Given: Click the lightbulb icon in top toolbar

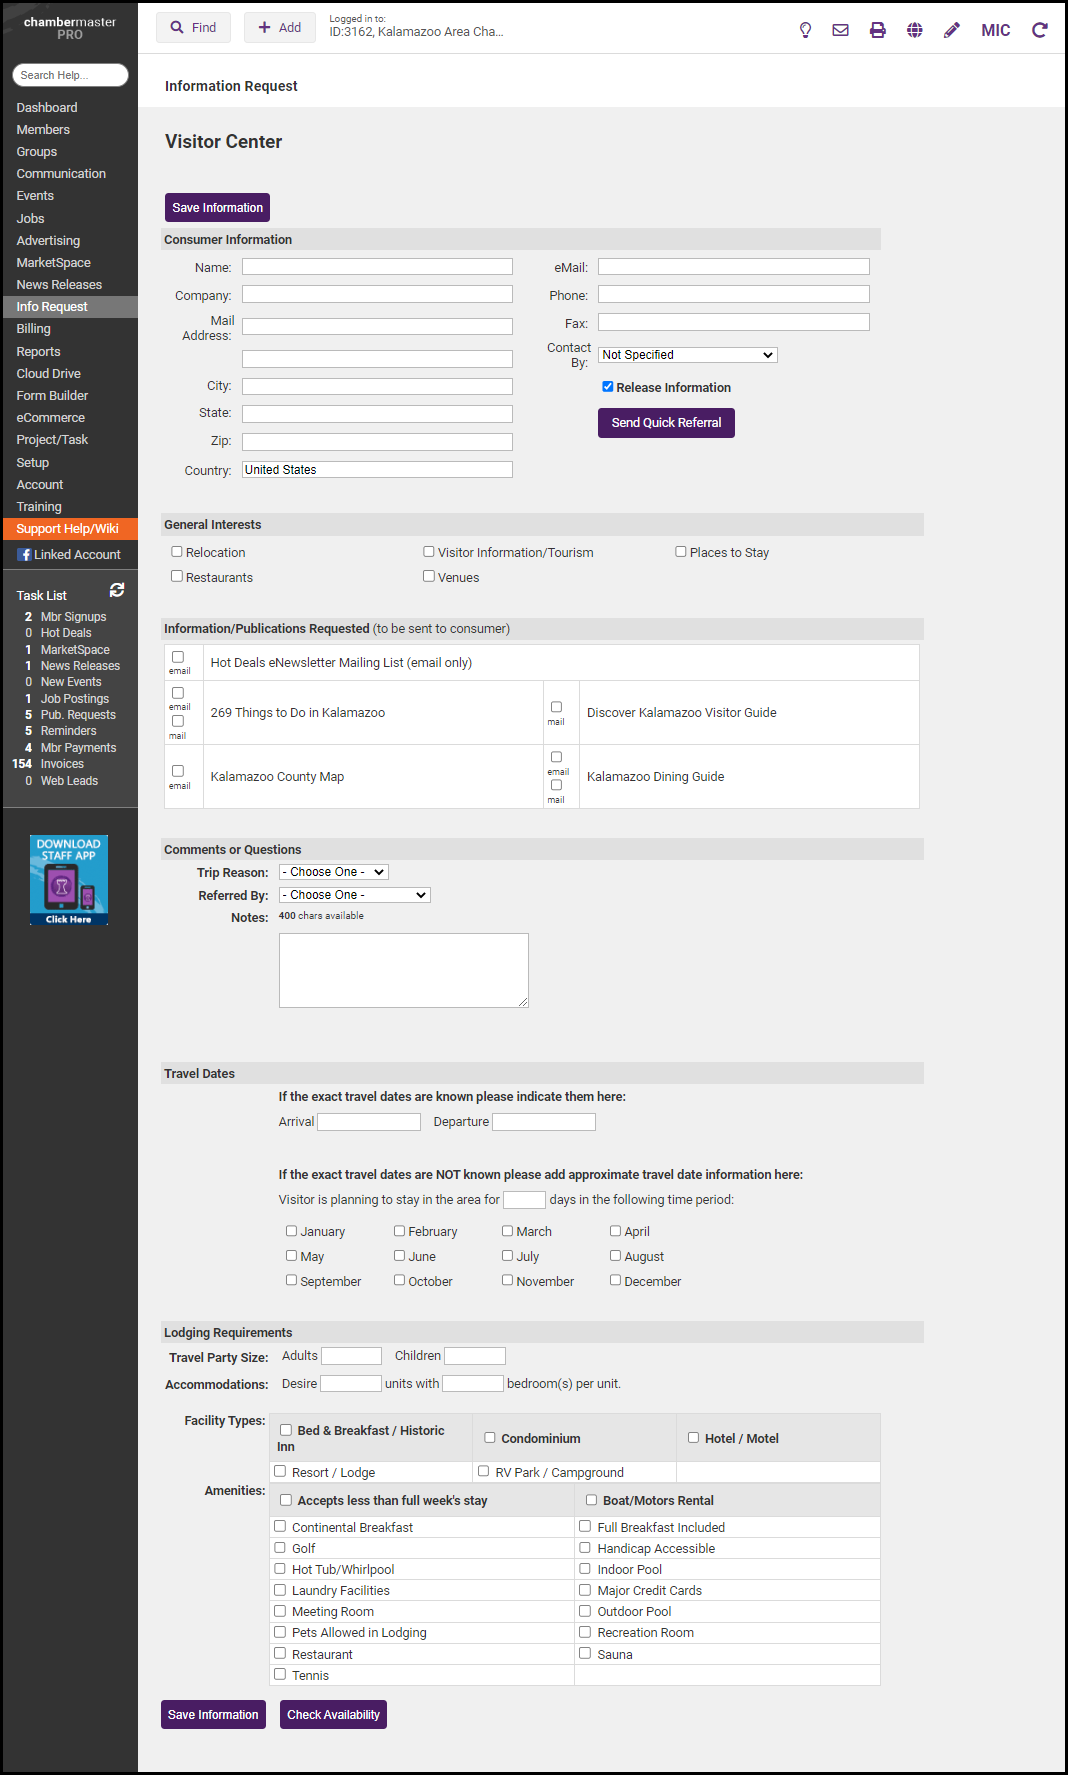Looking at the screenshot, I should pyautogui.click(x=805, y=30).
